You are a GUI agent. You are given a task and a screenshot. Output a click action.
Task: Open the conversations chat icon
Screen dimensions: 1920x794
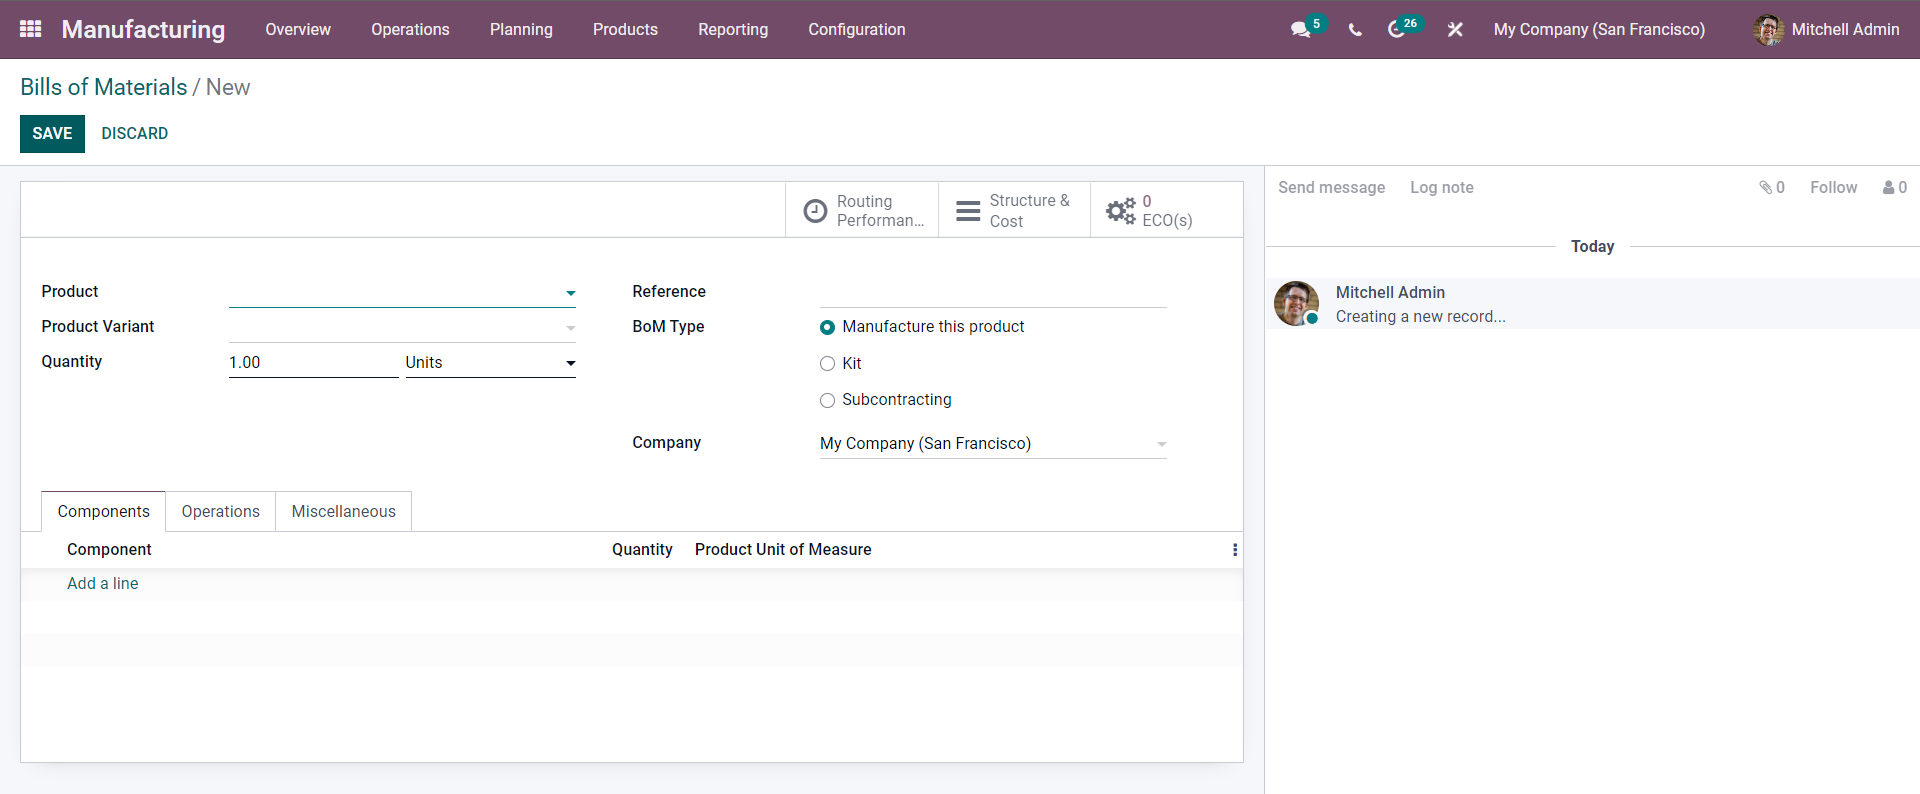1300,30
